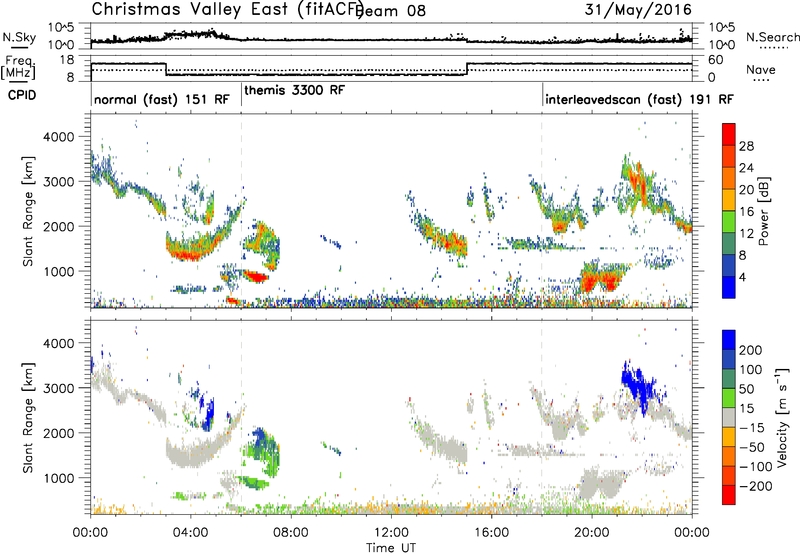This screenshot has width=800, height=554.
Task: Click the "12:00" time tick label
Action: pyautogui.click(x=391, y=533)
